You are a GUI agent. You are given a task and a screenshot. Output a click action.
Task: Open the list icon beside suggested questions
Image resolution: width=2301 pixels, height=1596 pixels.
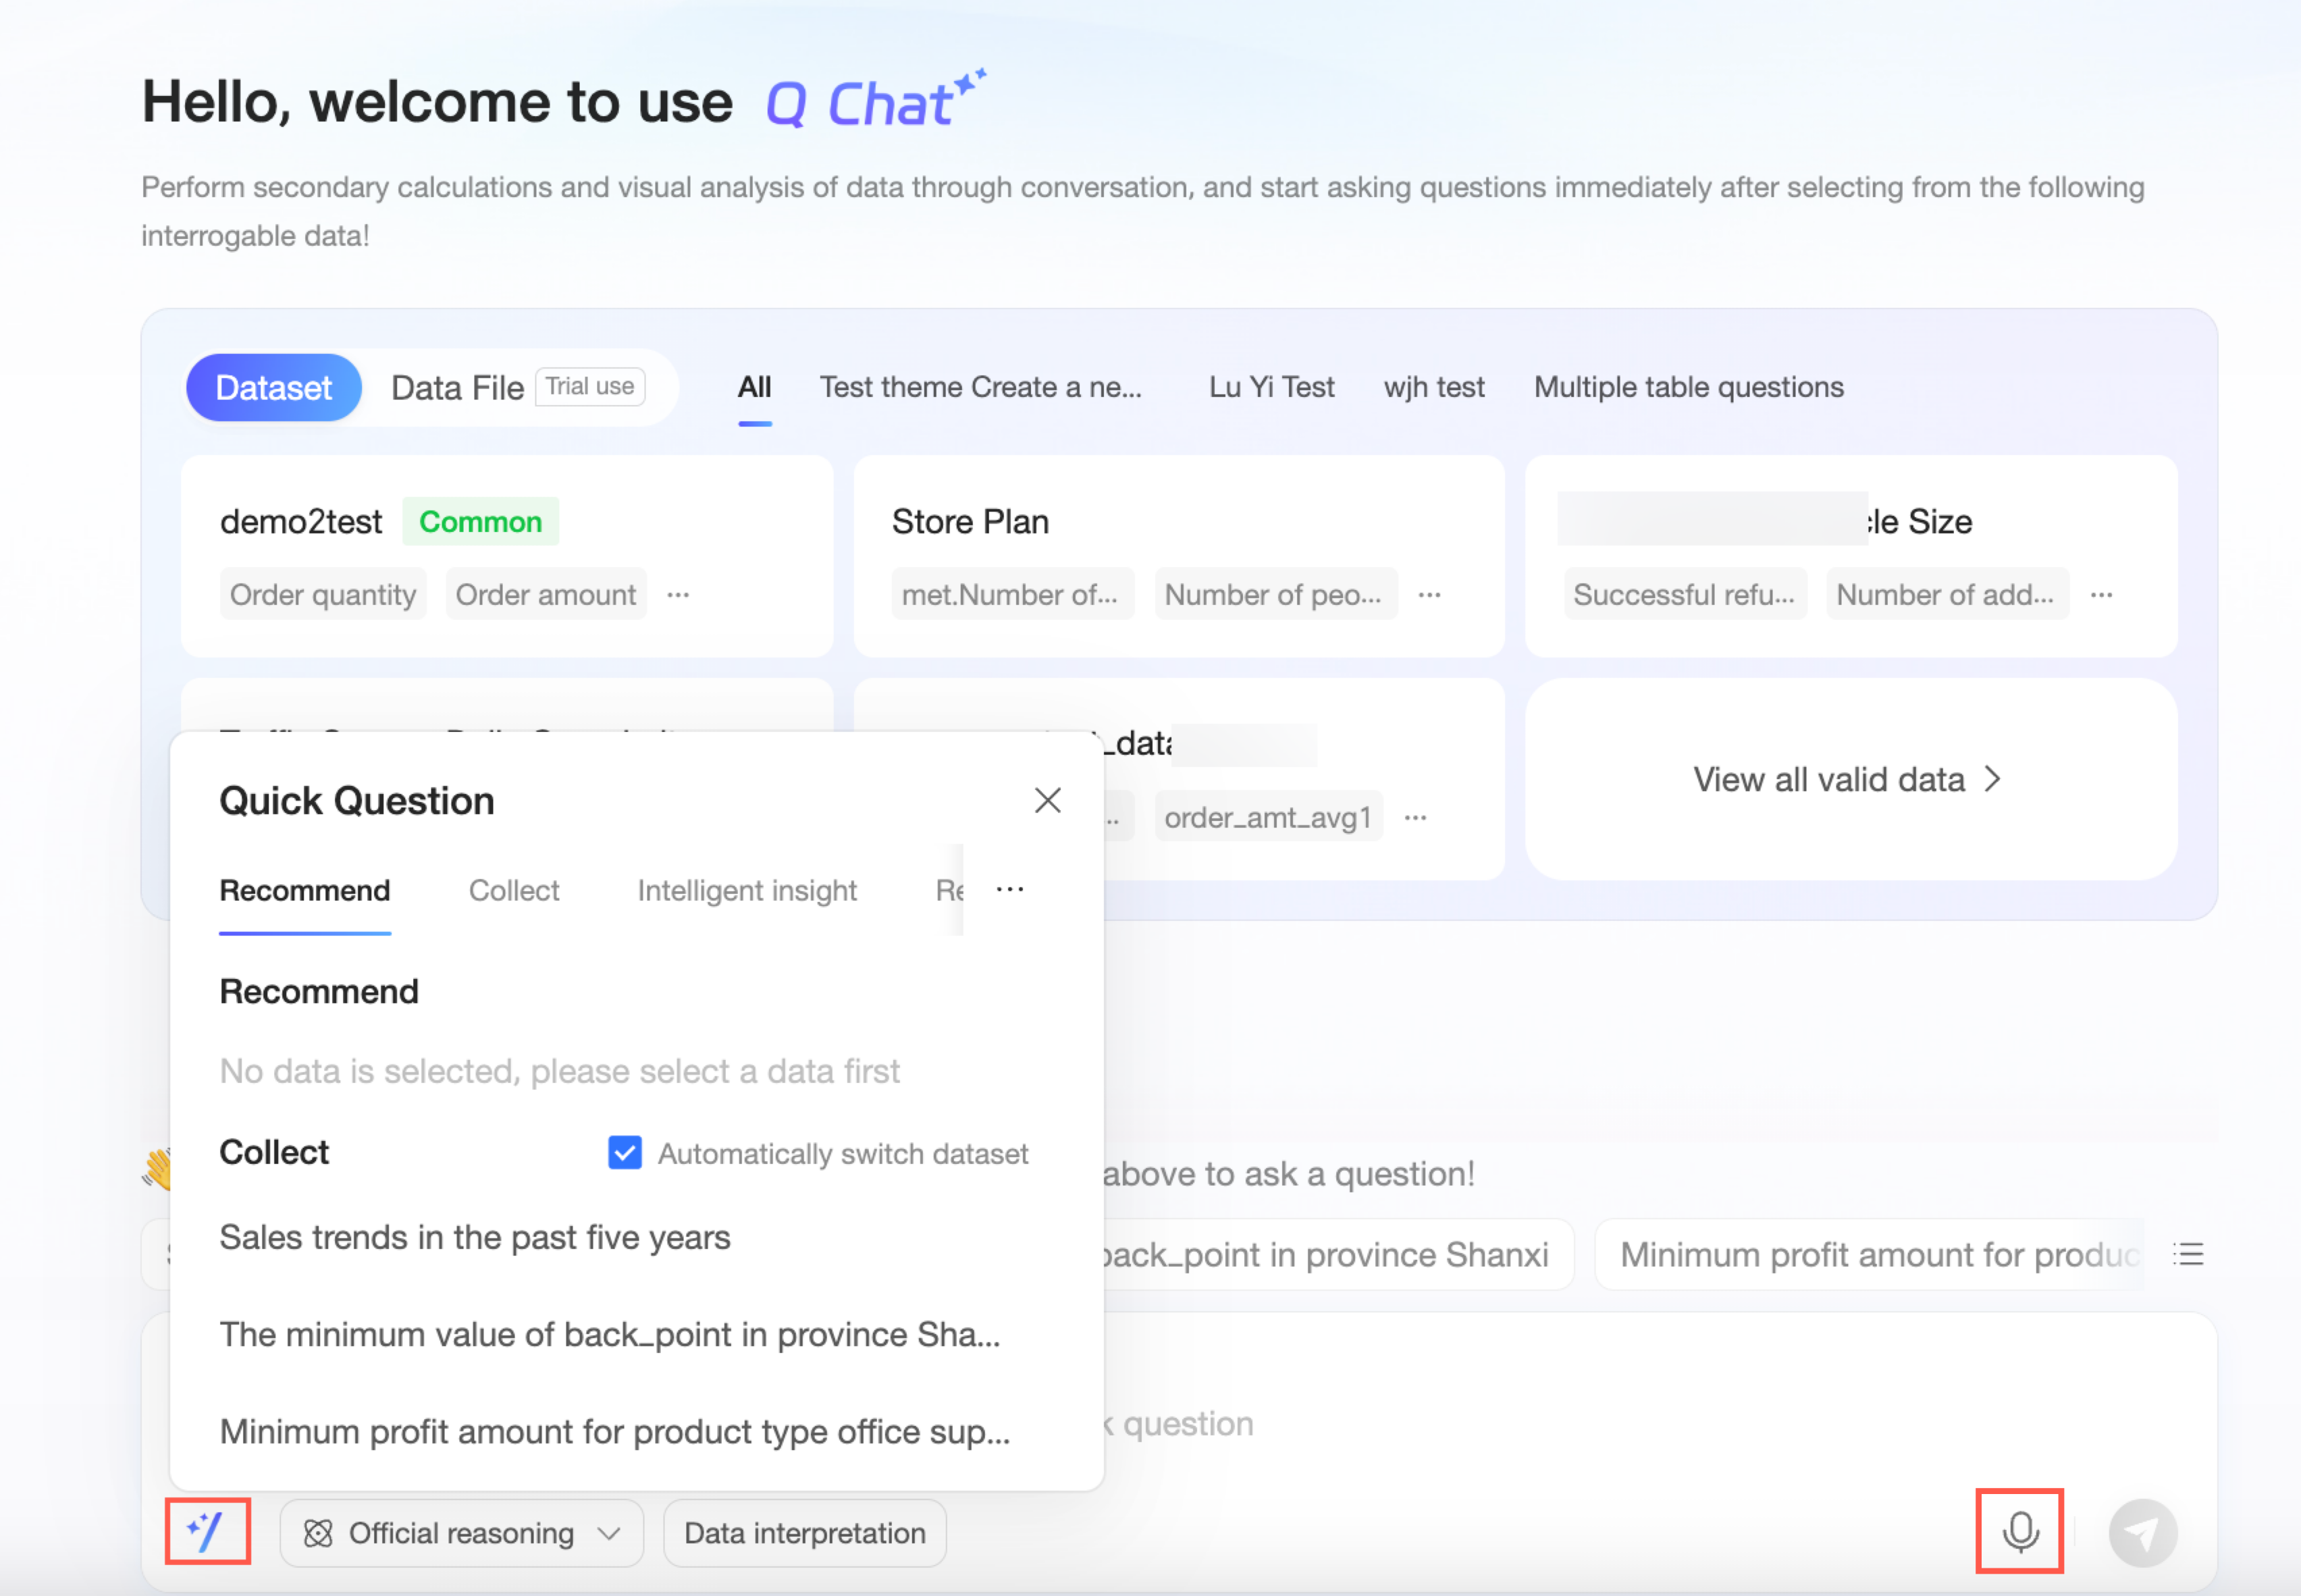tap(2188, 1254)
